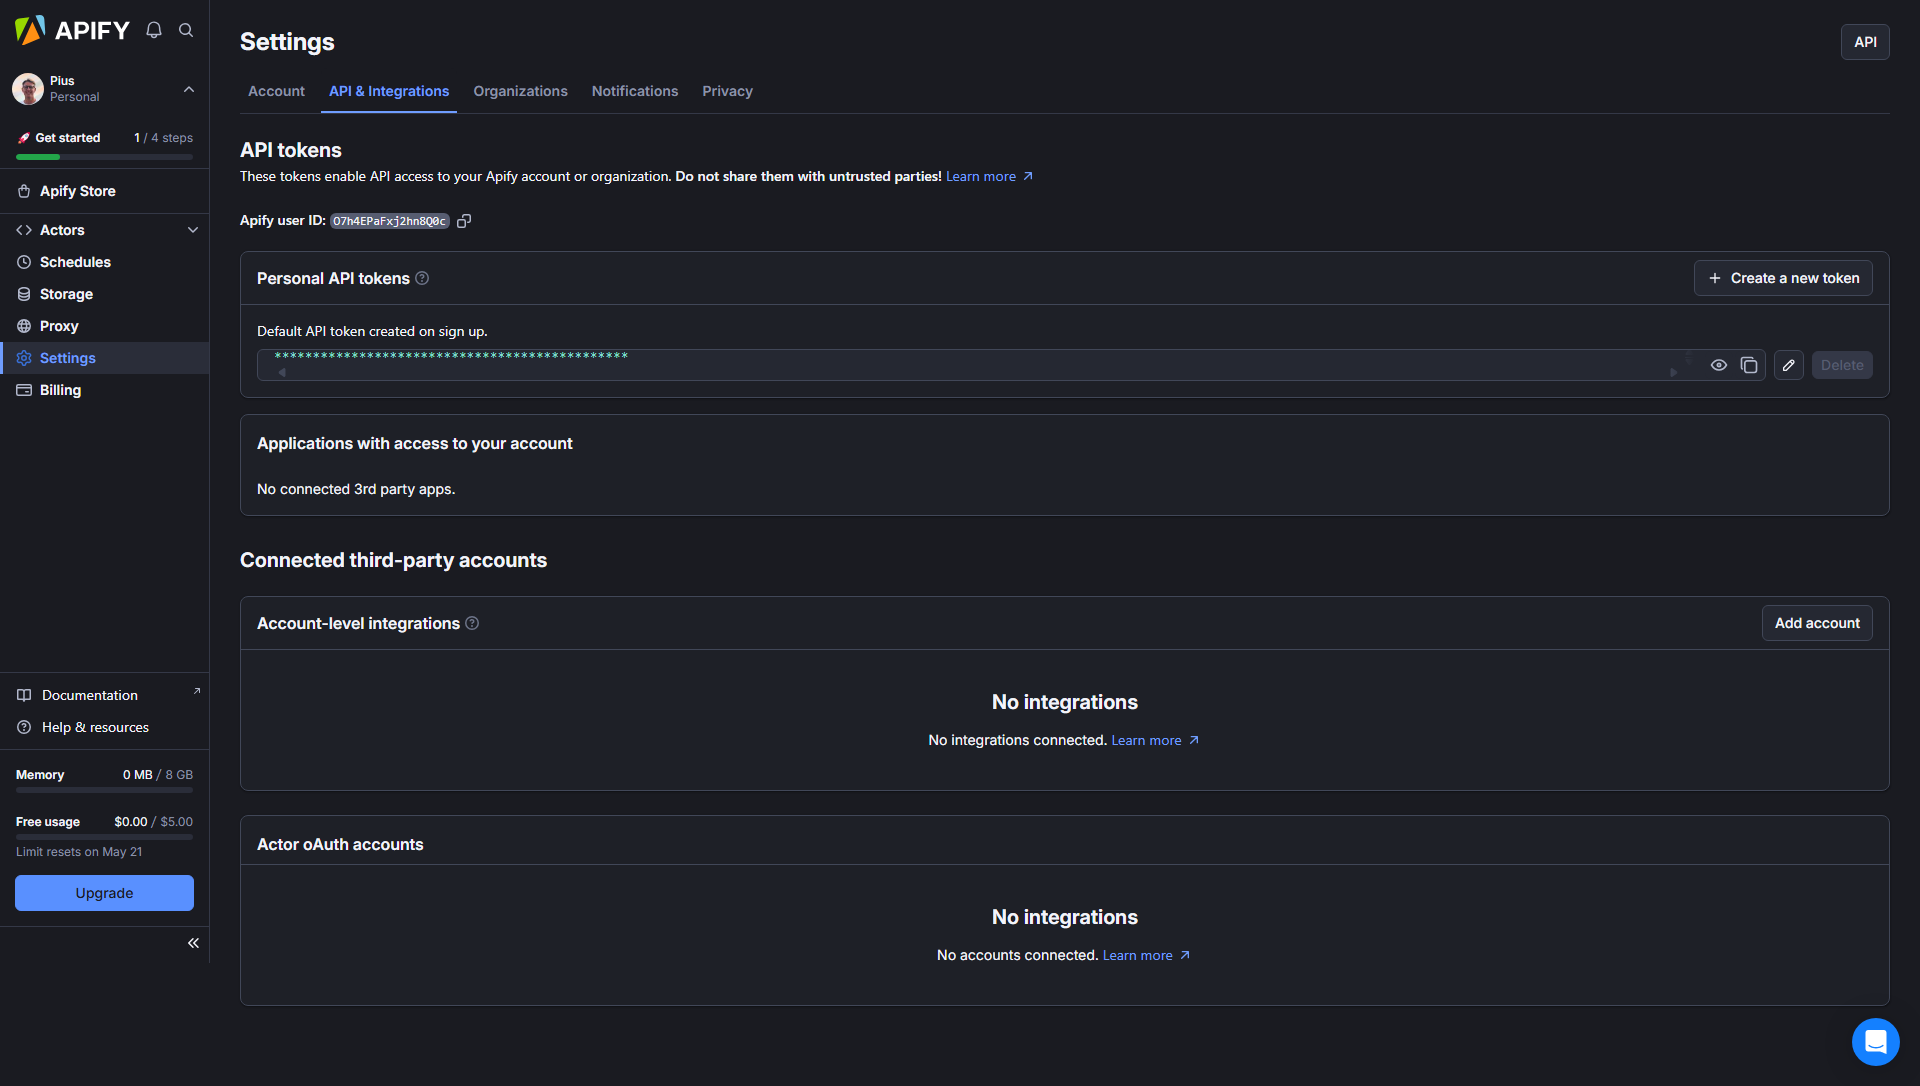
Task: Collapse the Pius account switcher
Action: click(x=189, y=89)
